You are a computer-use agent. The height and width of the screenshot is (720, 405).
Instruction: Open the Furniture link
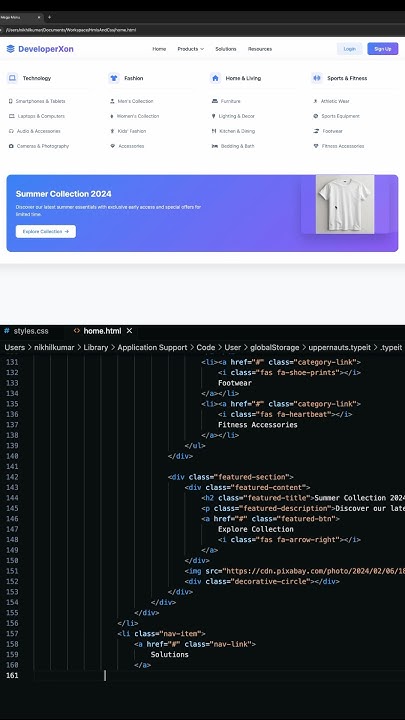231,101
